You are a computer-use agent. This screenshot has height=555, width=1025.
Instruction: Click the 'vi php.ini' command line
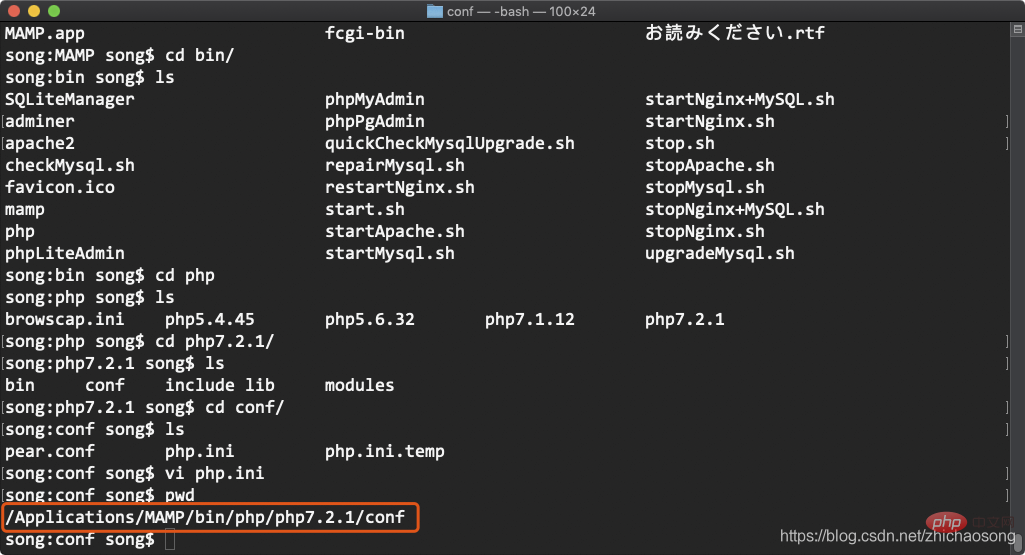[135, 473]
